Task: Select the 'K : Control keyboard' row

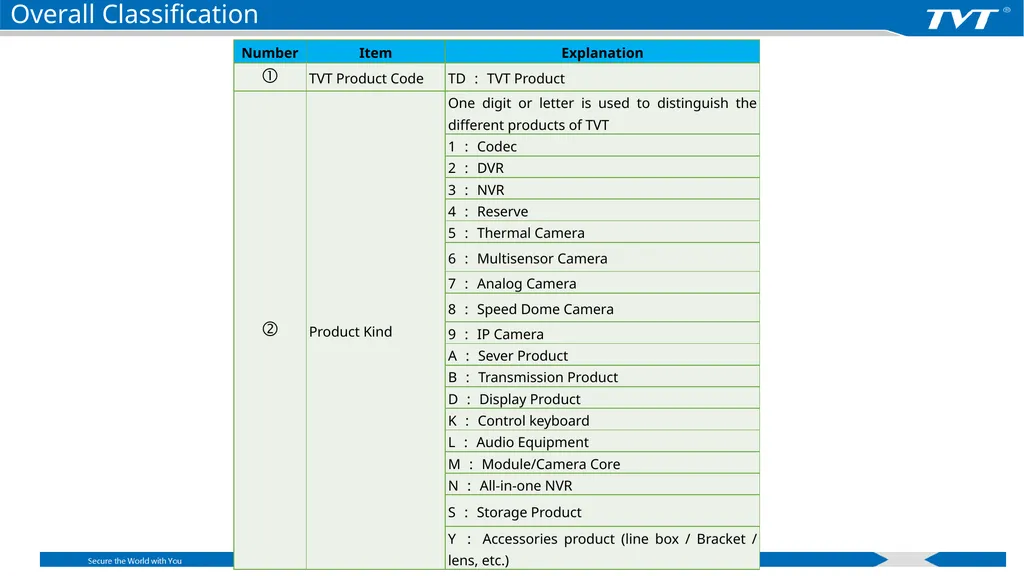Action: tap(602, 419)
